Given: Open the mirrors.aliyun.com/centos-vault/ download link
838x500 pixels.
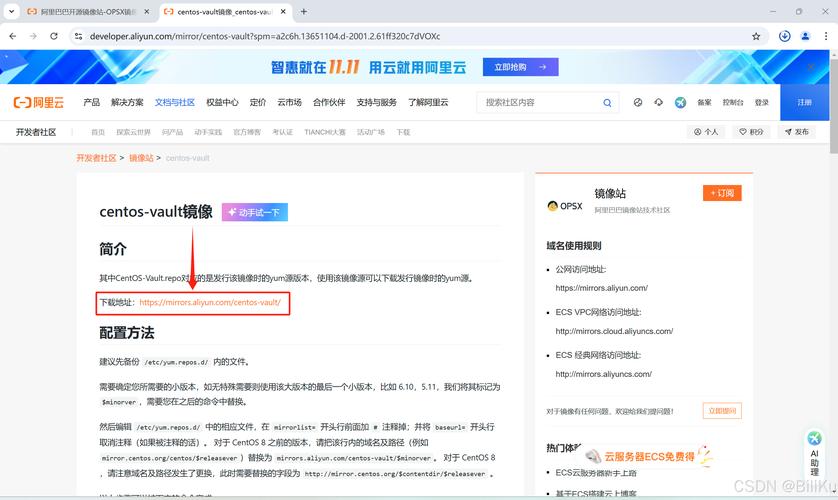Looking at the screenshot, I should (x=210, y=302).
